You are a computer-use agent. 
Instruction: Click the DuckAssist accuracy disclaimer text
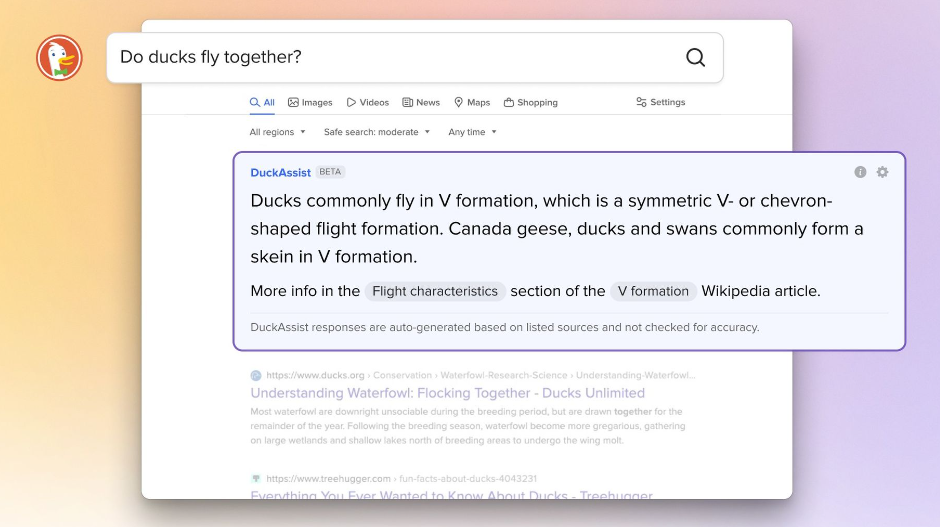(x=505, y=327)
